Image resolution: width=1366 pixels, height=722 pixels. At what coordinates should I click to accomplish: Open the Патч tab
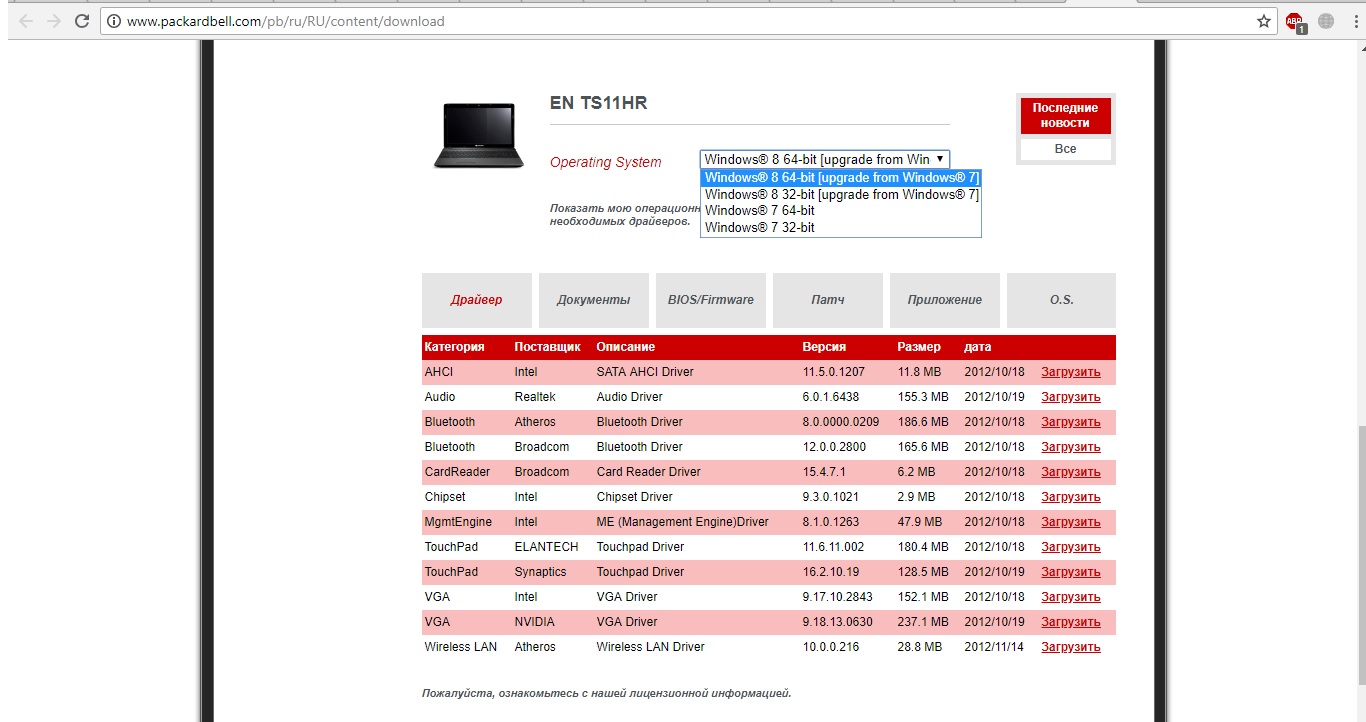tap(828, 300)
